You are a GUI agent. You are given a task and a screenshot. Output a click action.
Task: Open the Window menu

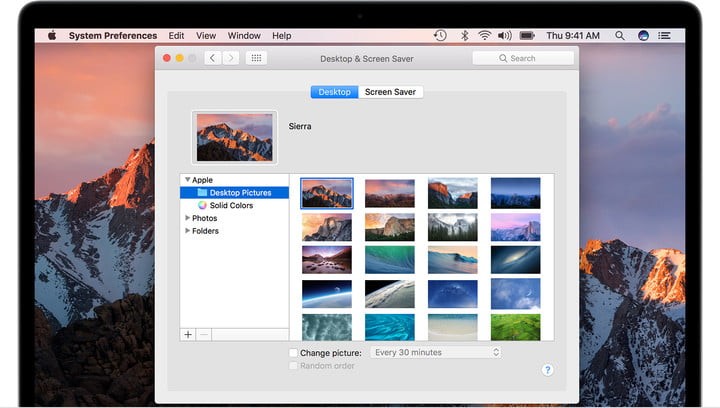point(244,35)
